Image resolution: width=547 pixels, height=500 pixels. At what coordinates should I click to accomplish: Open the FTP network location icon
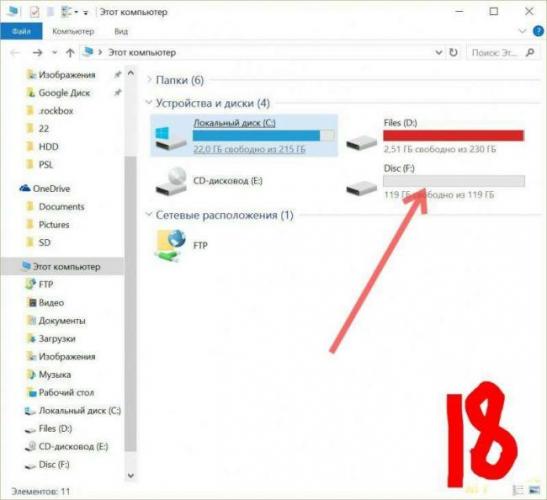click(170, 246)
